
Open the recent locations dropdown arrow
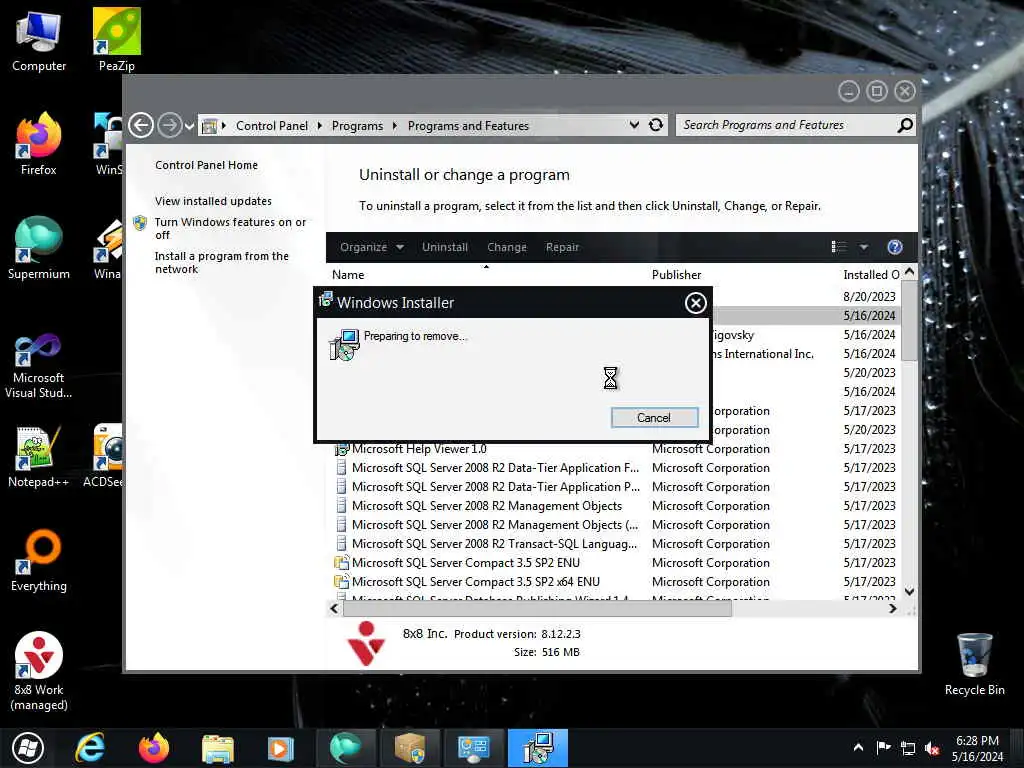189,126
